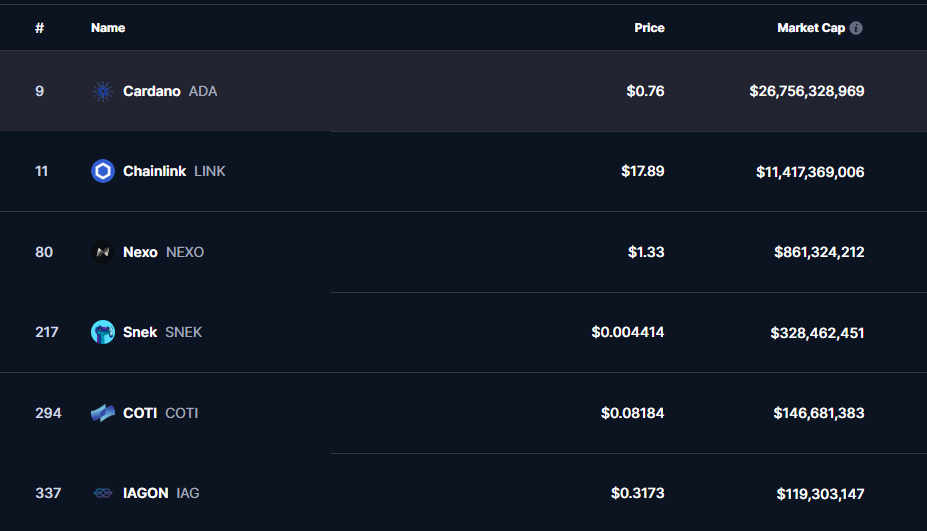Click the IAGON coin logo icon
The image size is (927, 531).
pyautogui.click(x=103, y=493)
